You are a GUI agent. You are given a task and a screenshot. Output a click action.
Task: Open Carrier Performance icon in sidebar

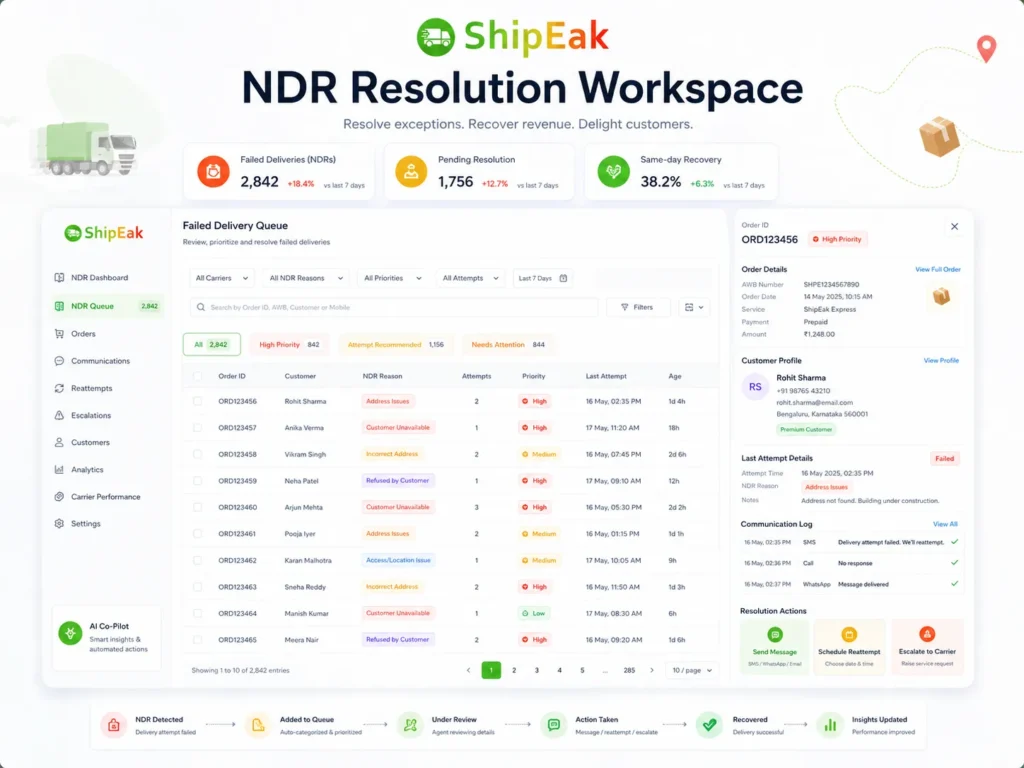coord(59,497)
